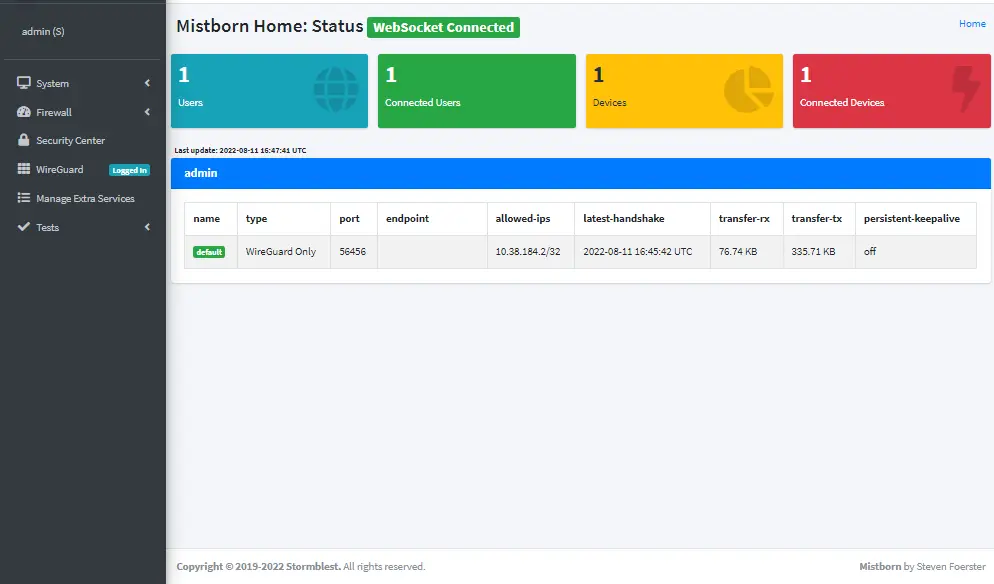Click the System monitor icon
Image resolution: width=994 pixels, height=584 pixels.
point(24,83)
